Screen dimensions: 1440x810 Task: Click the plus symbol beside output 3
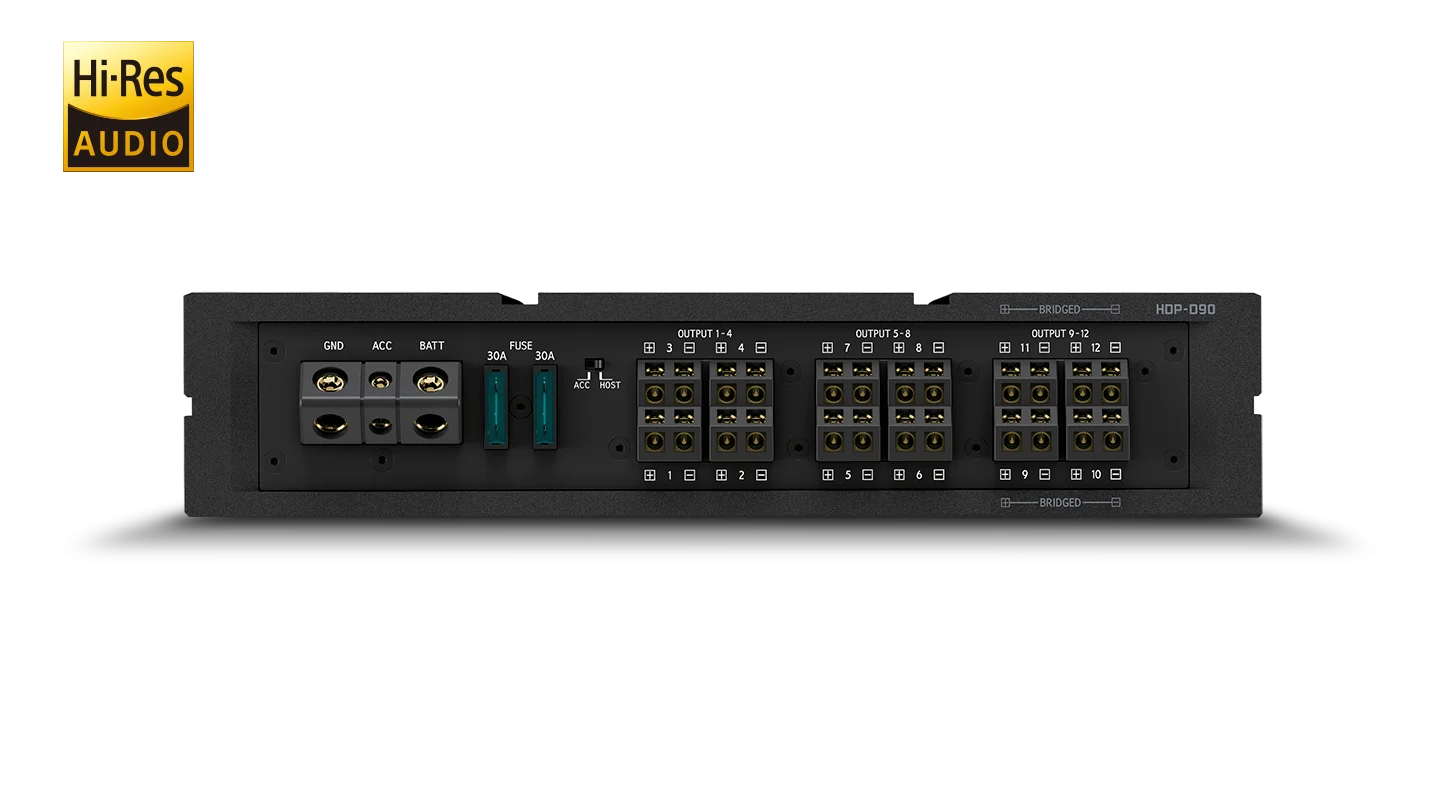tap(649, 348)
